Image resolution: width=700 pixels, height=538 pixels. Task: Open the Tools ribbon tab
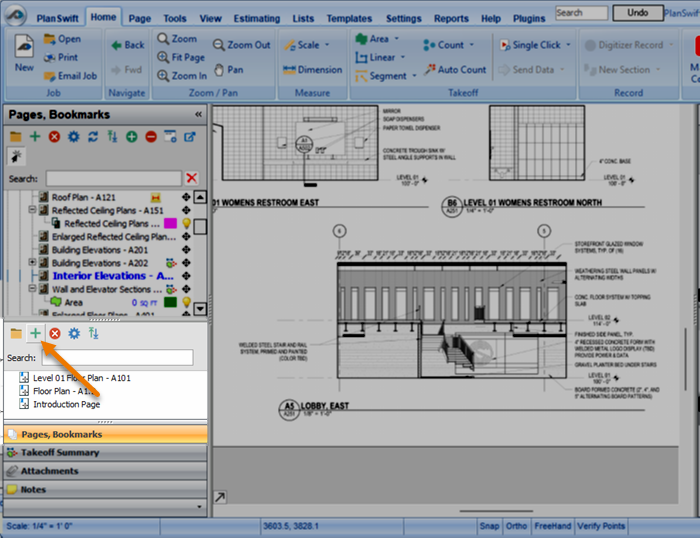point(175,19)
